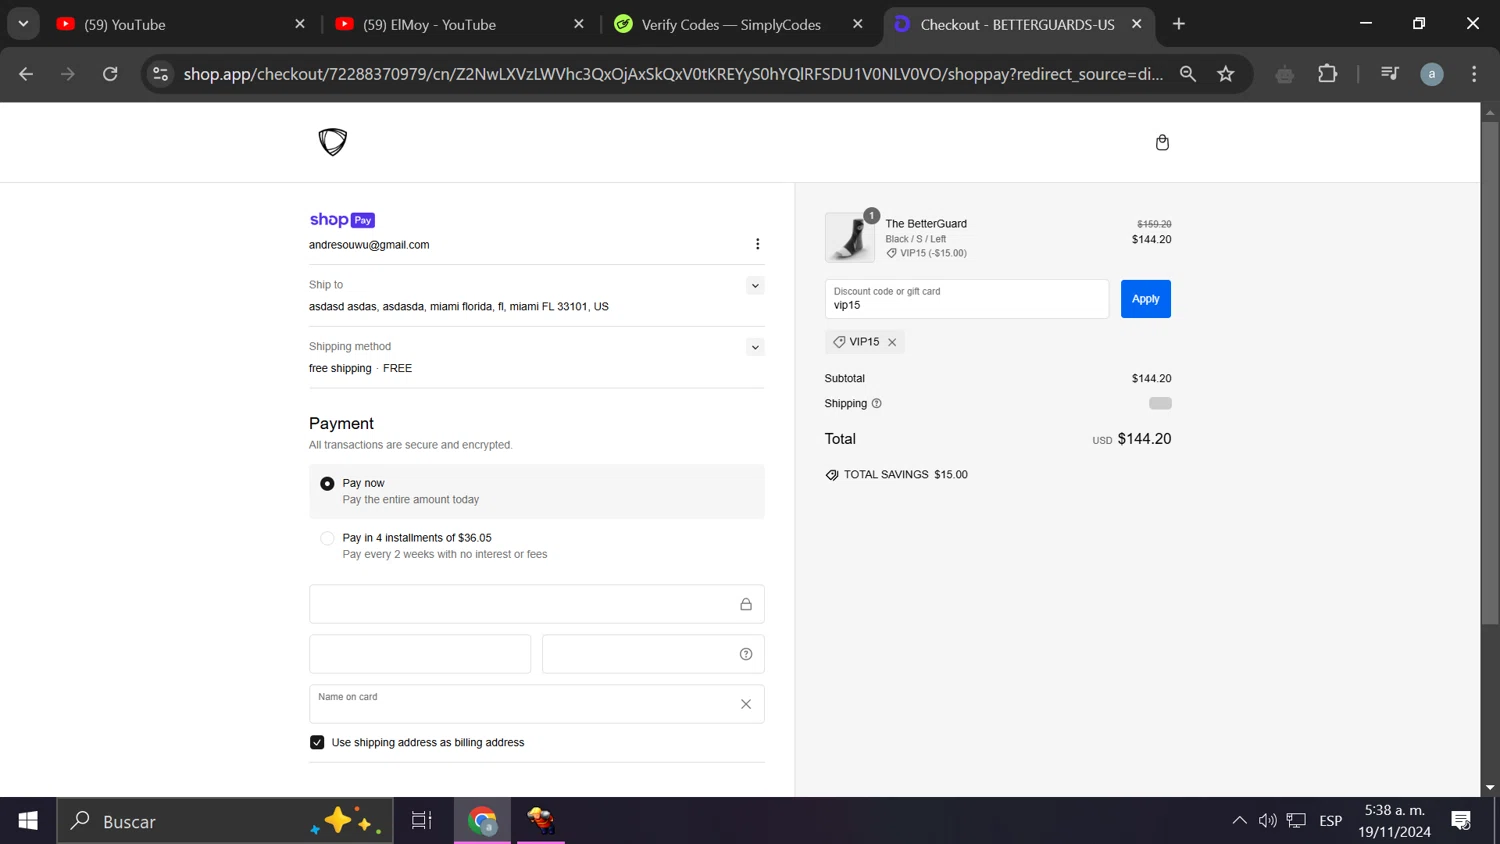The width and height of the screenshot is (1500, 844).
Task: Show hidden system tray icons
Action: (1239, 821)
